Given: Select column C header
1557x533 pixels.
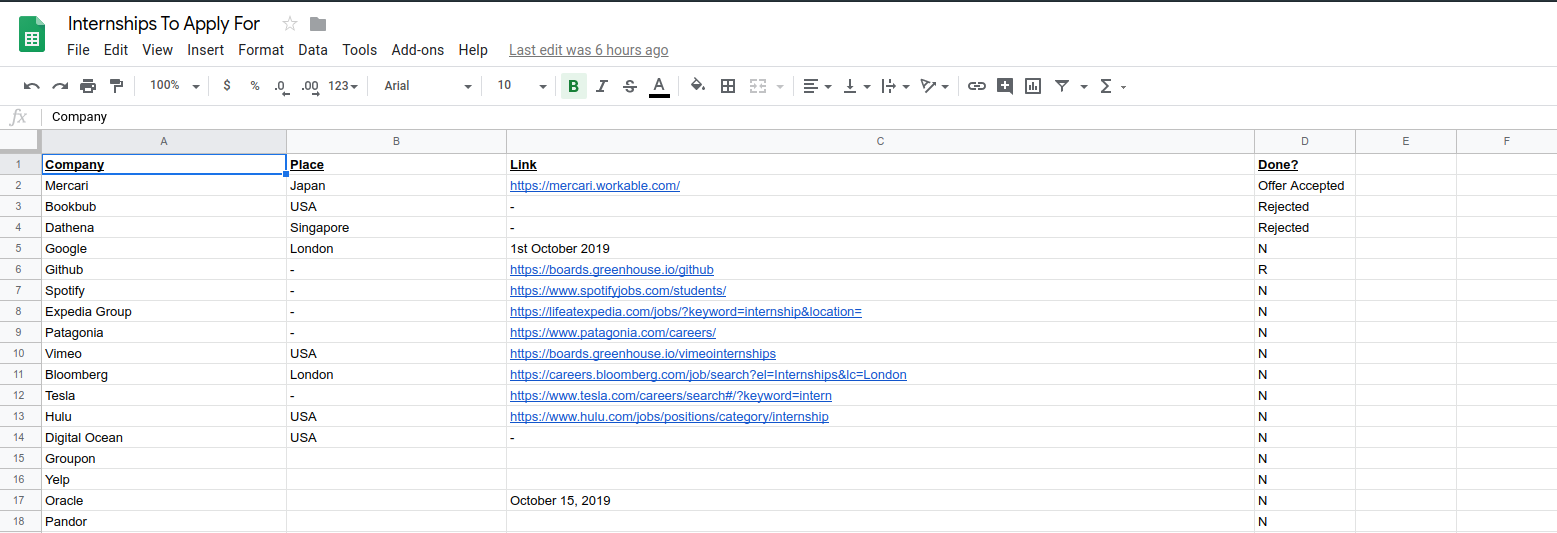Looking at the screenshot, I should 880,142.
